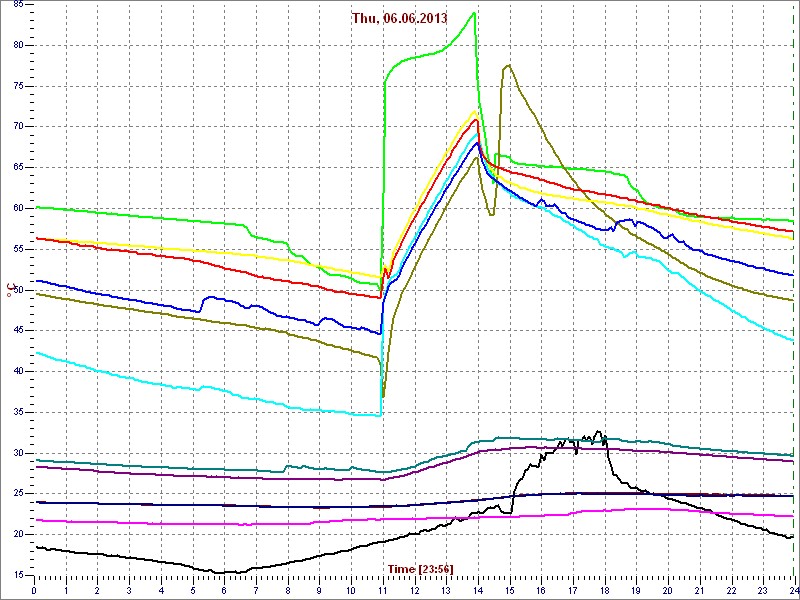Click hour 0 on the time axis
Screen dimensions: 800x600
coord(34,589)
